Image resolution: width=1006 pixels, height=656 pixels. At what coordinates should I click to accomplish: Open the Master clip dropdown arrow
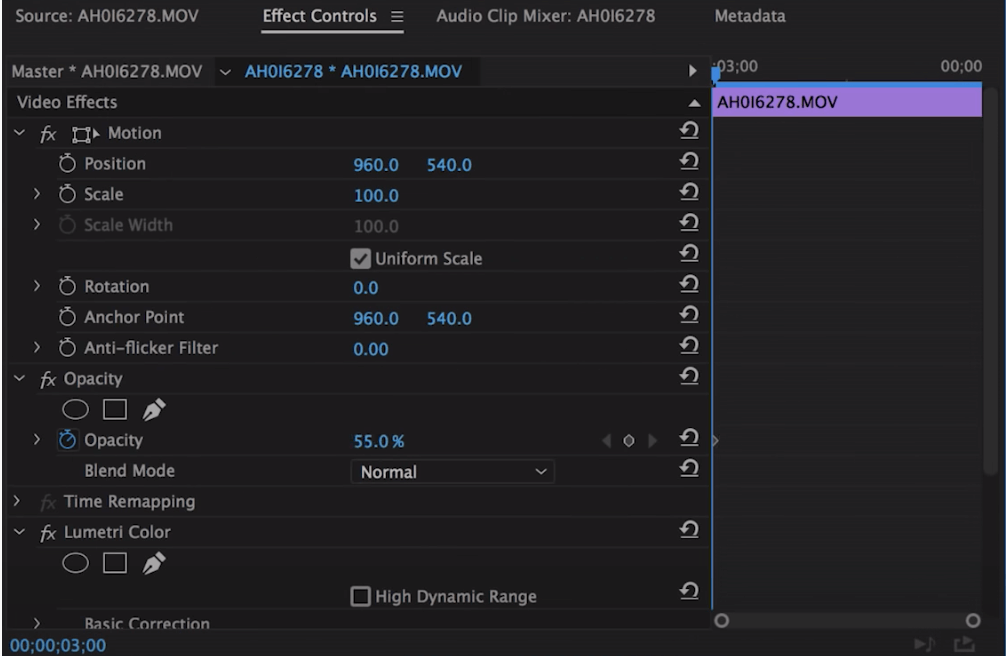[225, 72]
